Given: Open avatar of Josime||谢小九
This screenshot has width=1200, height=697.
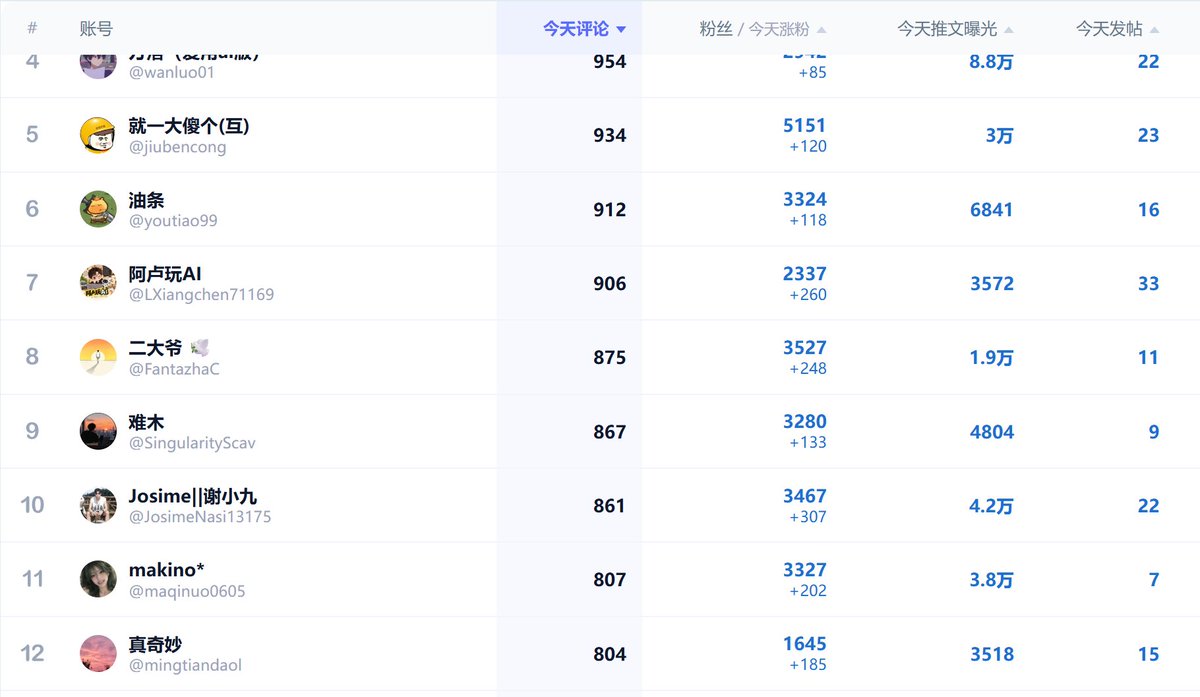Looking at the screenshot, I should click(98, 505).
